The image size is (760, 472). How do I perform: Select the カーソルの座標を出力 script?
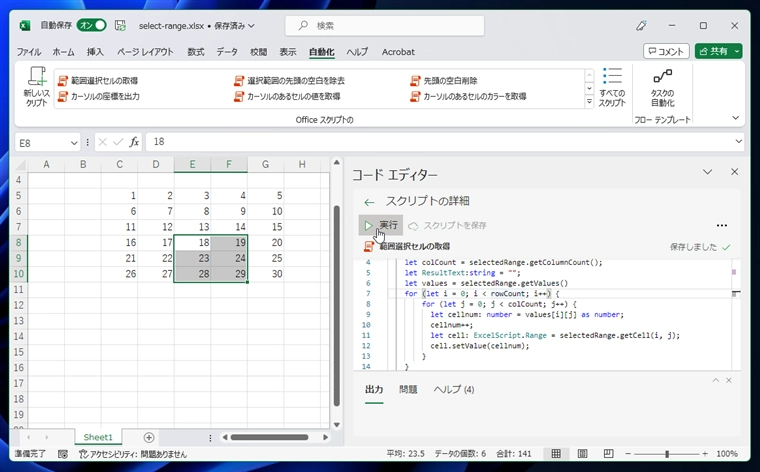pyautogui.click(x=99, y=96)
